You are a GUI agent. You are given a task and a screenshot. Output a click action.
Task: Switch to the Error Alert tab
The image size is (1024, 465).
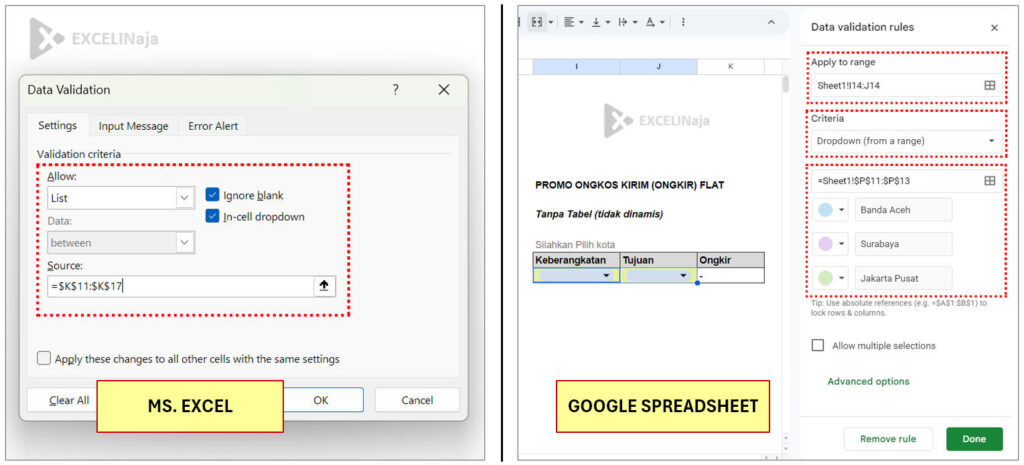click(x=210, y=126)
